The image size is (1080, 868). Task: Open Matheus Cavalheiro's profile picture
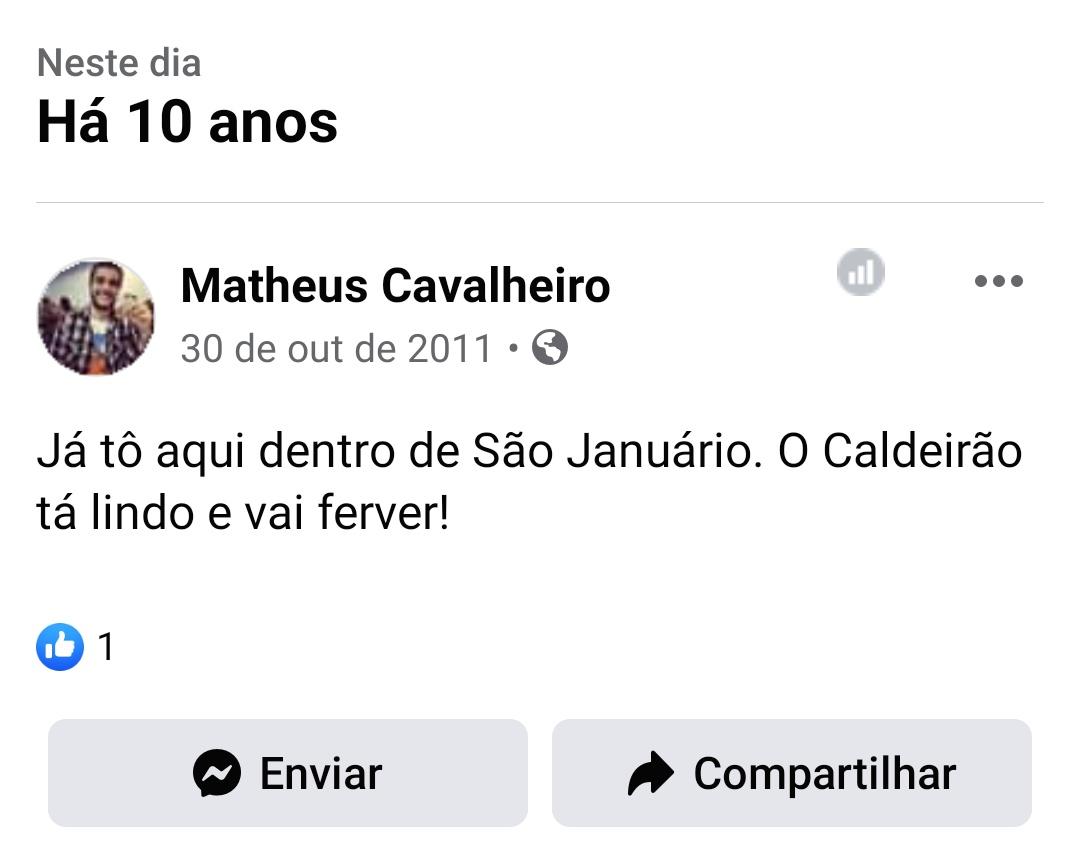click(96, 316)
